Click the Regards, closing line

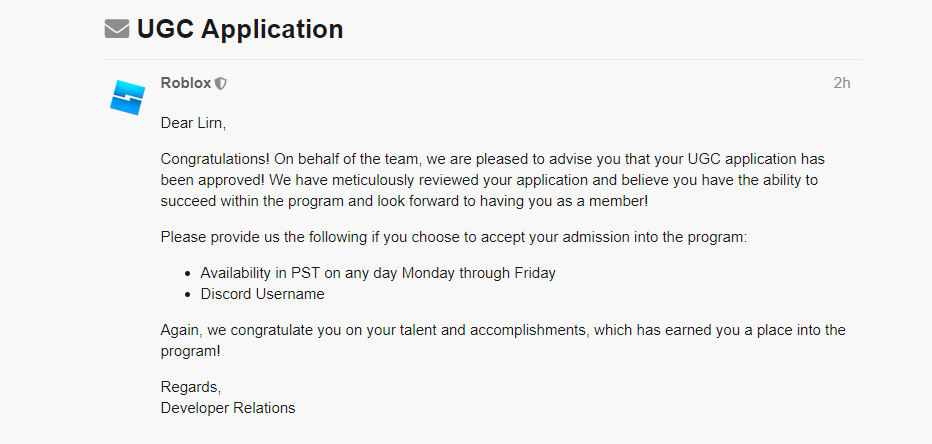[191, 388]
